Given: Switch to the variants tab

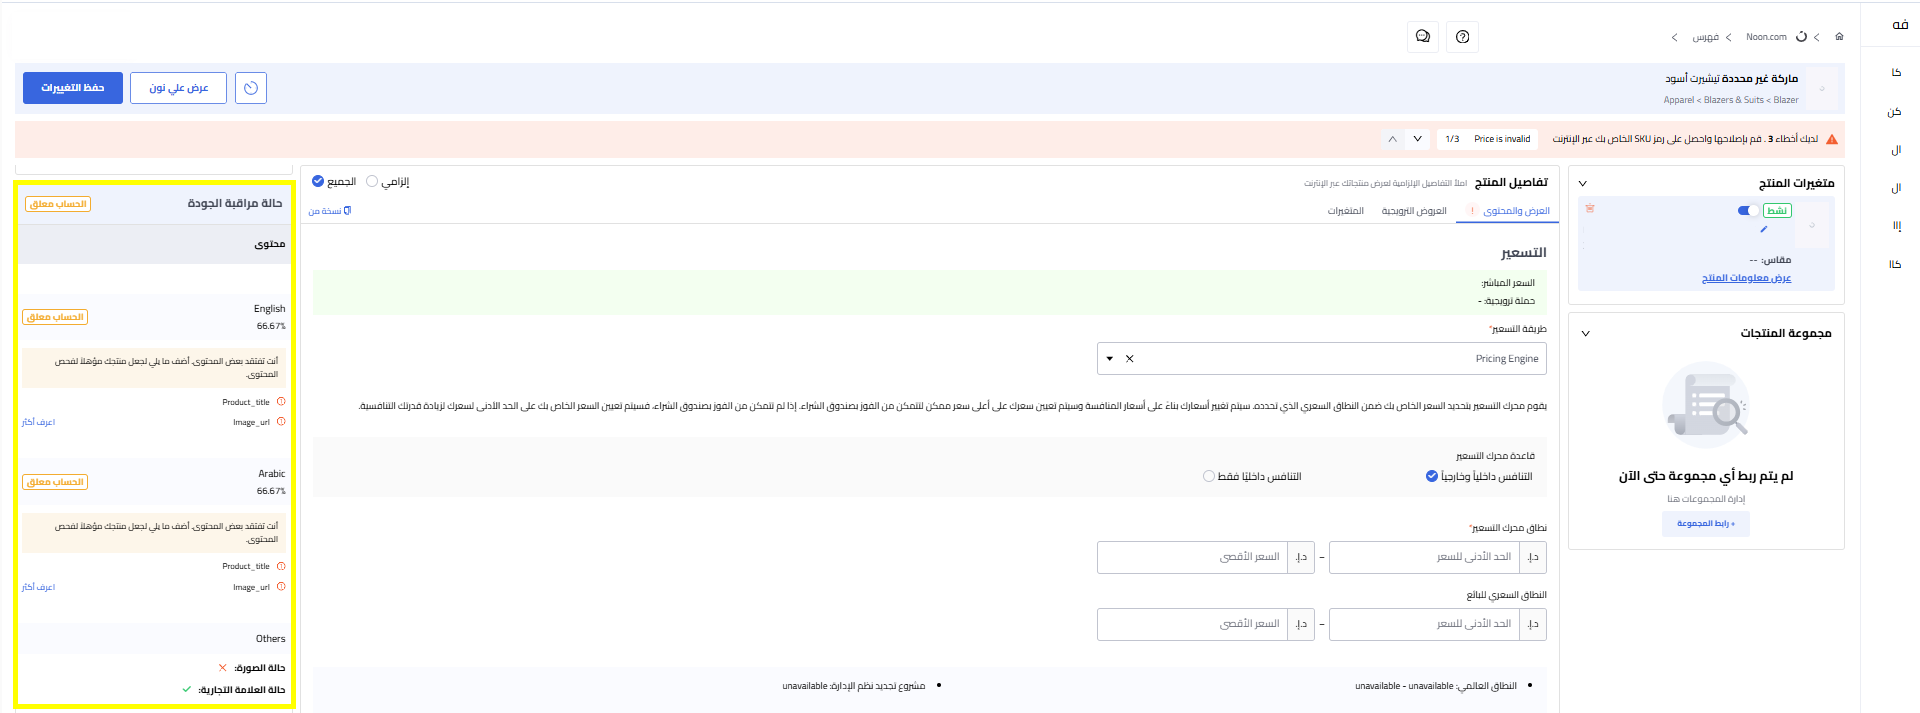Looking at the screenshot, I should point(1345,211).
